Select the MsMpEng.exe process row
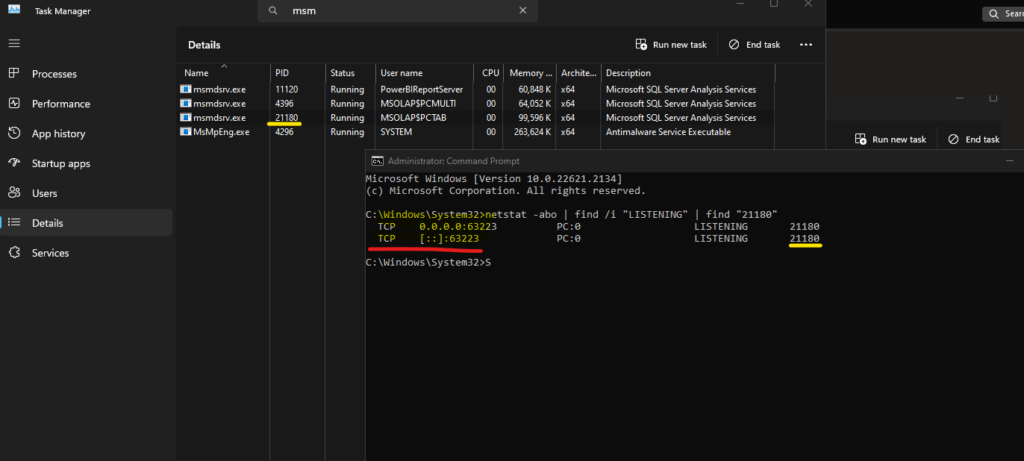 [x=477, y=132]
